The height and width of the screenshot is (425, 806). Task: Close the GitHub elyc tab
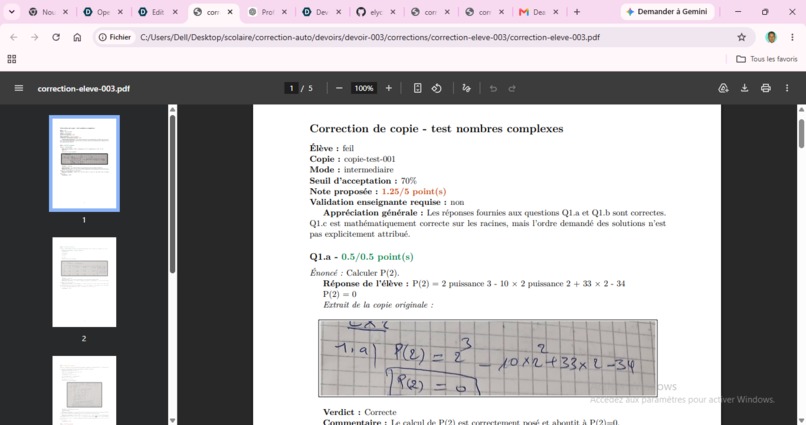point(393,12)
